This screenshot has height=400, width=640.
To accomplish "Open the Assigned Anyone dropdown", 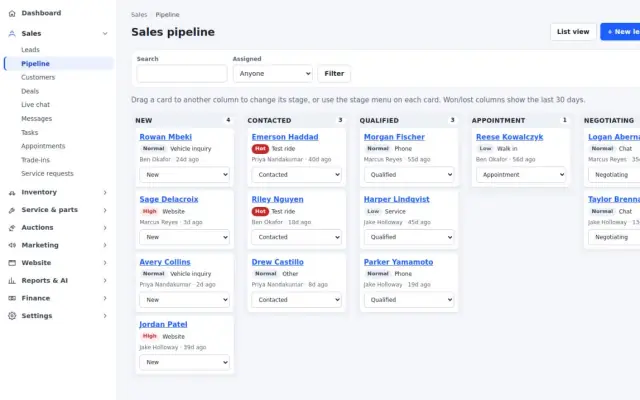I will 273,74.
